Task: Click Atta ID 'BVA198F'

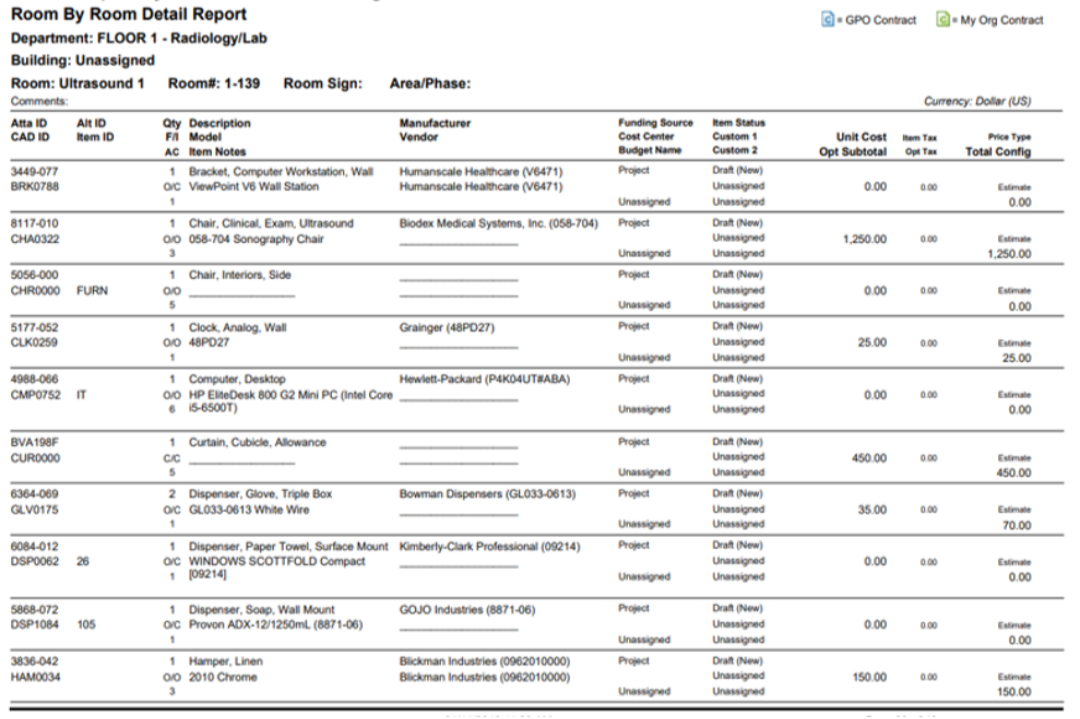Action: pos(34,442)
